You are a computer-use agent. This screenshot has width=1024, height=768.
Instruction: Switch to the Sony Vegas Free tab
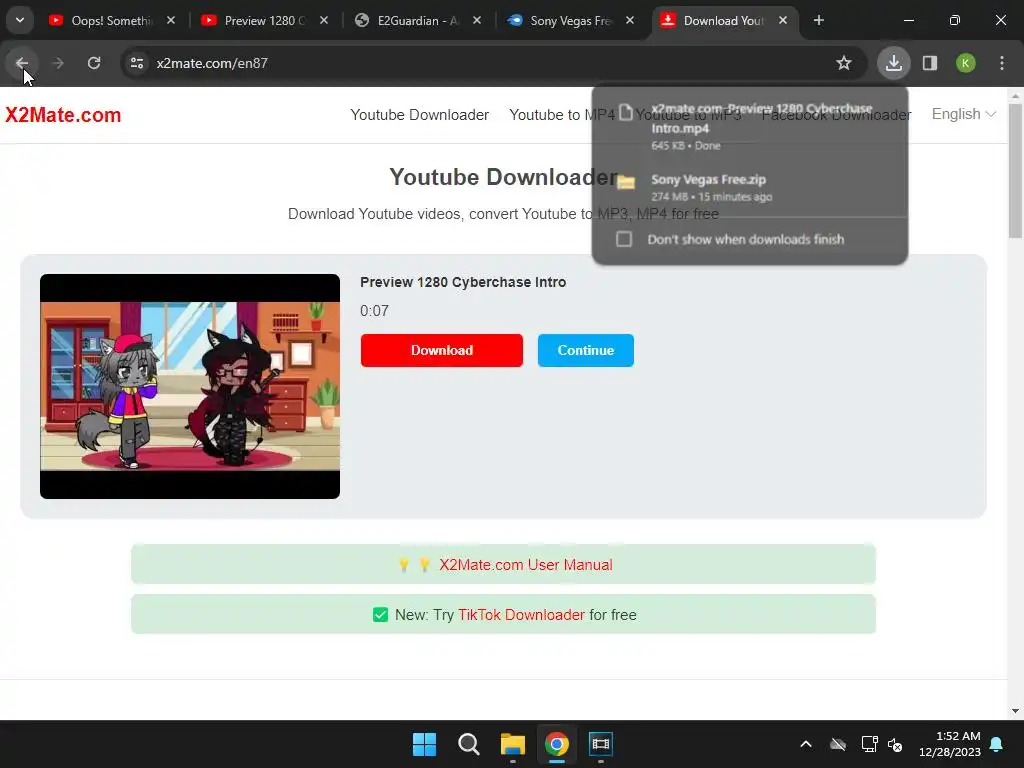[571, 21]
